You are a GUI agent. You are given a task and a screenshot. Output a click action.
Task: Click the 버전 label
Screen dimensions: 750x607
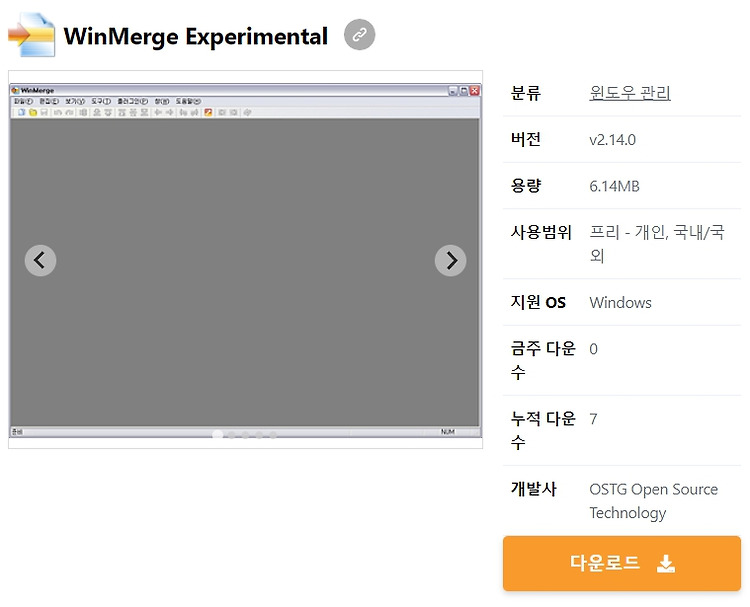pyautogui.click(x=526, y=139)
